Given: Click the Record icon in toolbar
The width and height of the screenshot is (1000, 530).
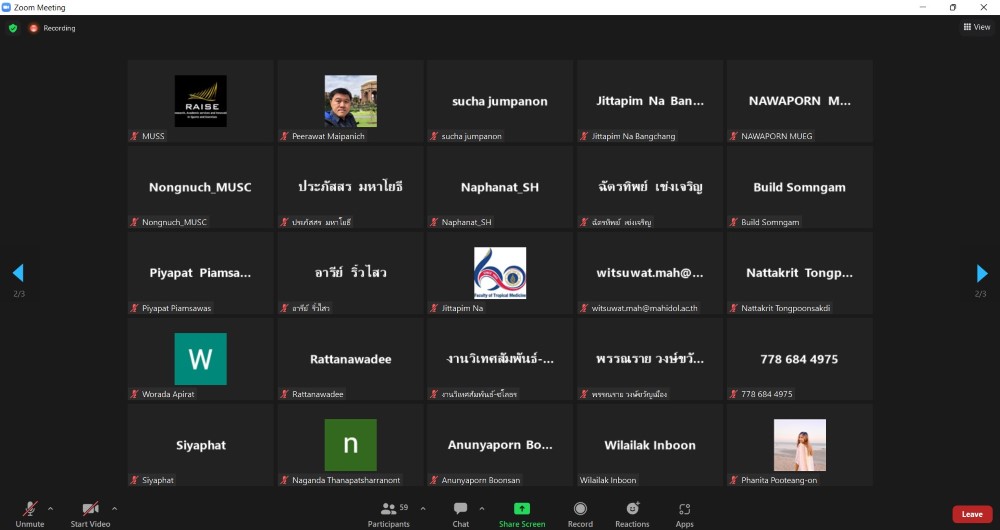Looking at the screenshot, I should 580,513.
